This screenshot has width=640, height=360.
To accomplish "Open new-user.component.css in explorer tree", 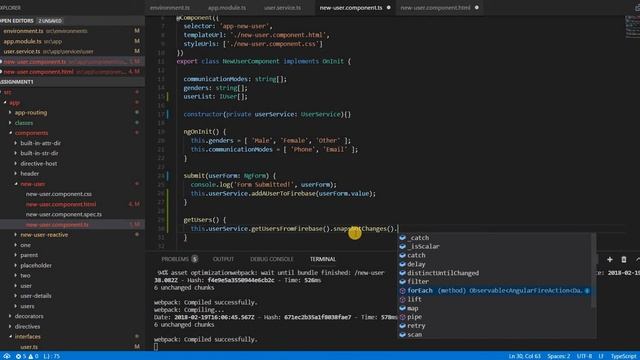I will pyautogui.click(x=58, y=194).
